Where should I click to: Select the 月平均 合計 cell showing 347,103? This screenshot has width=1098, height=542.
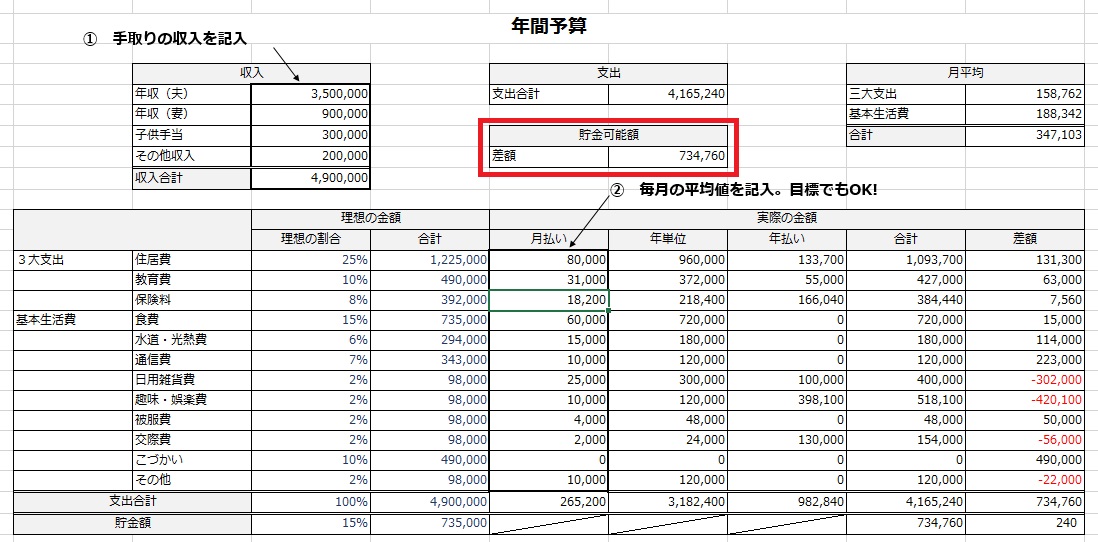1025,135
